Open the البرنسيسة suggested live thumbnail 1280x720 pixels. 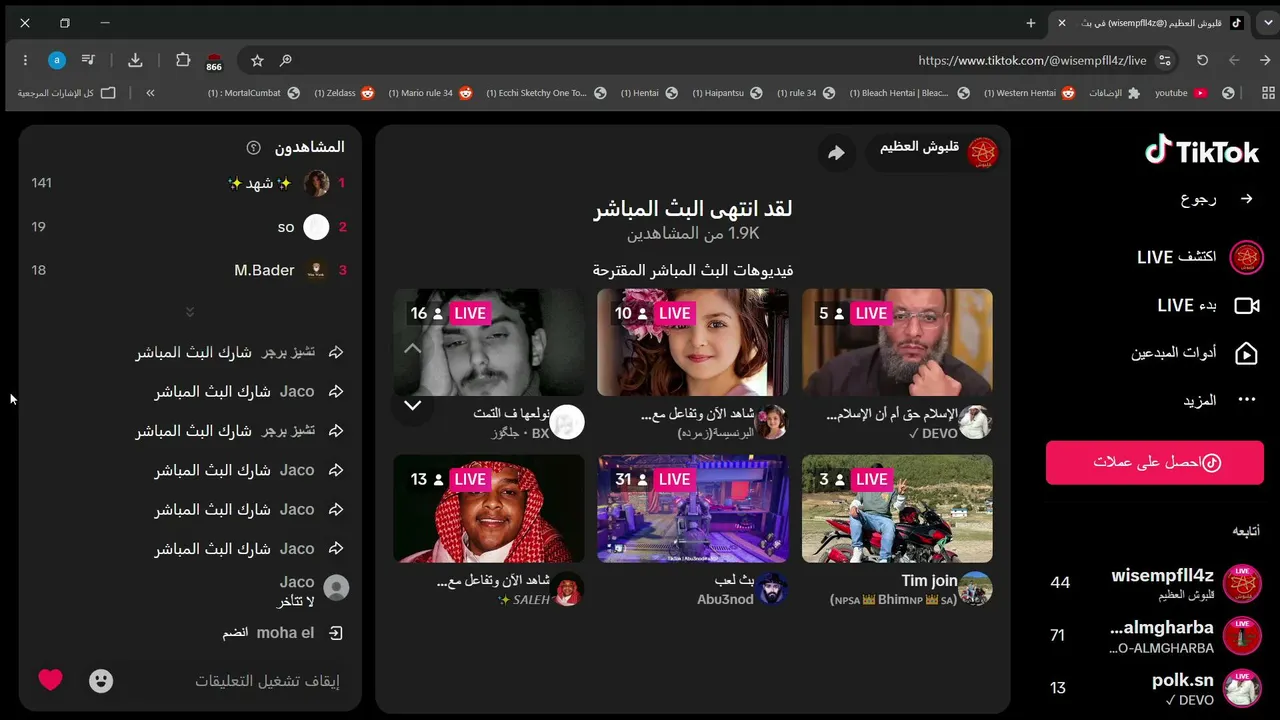(x=692, y=343)
